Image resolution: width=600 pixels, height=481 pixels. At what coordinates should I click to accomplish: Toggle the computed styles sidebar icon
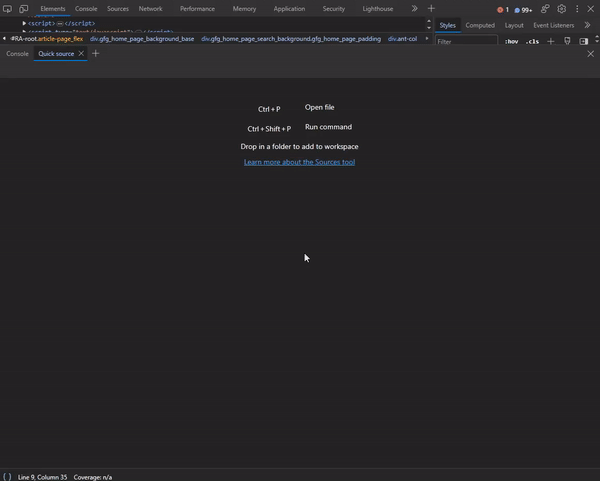[584, 41]
